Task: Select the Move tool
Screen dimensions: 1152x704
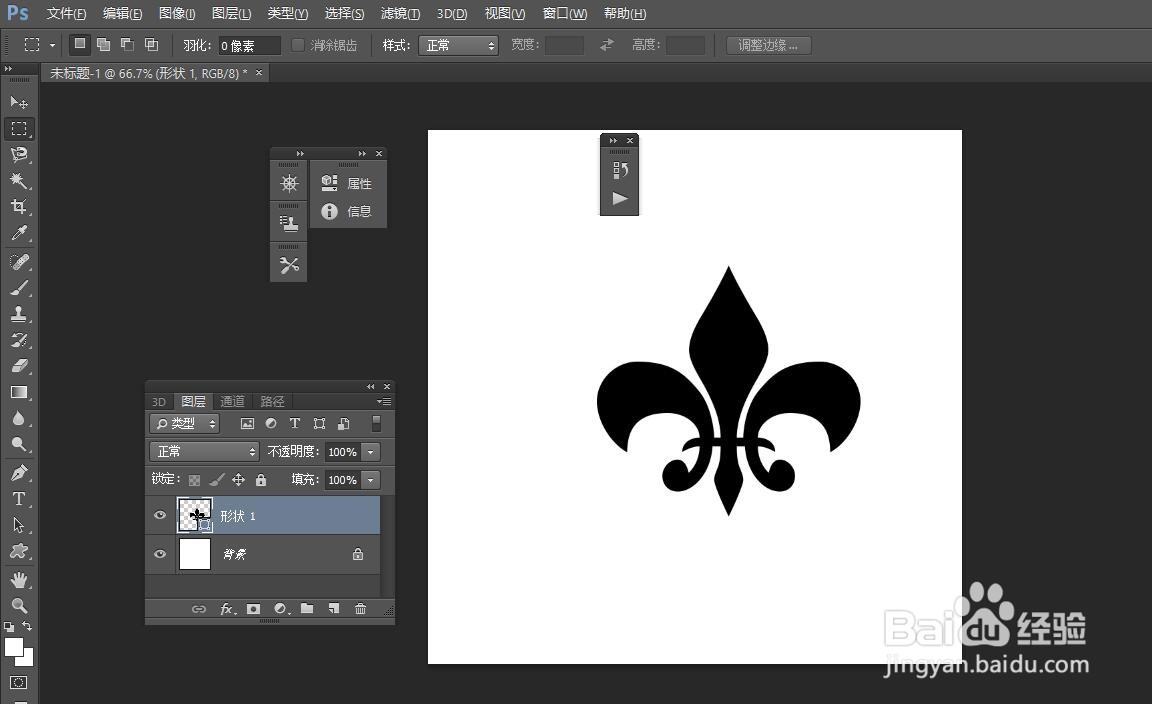Action: coord(19,102)
